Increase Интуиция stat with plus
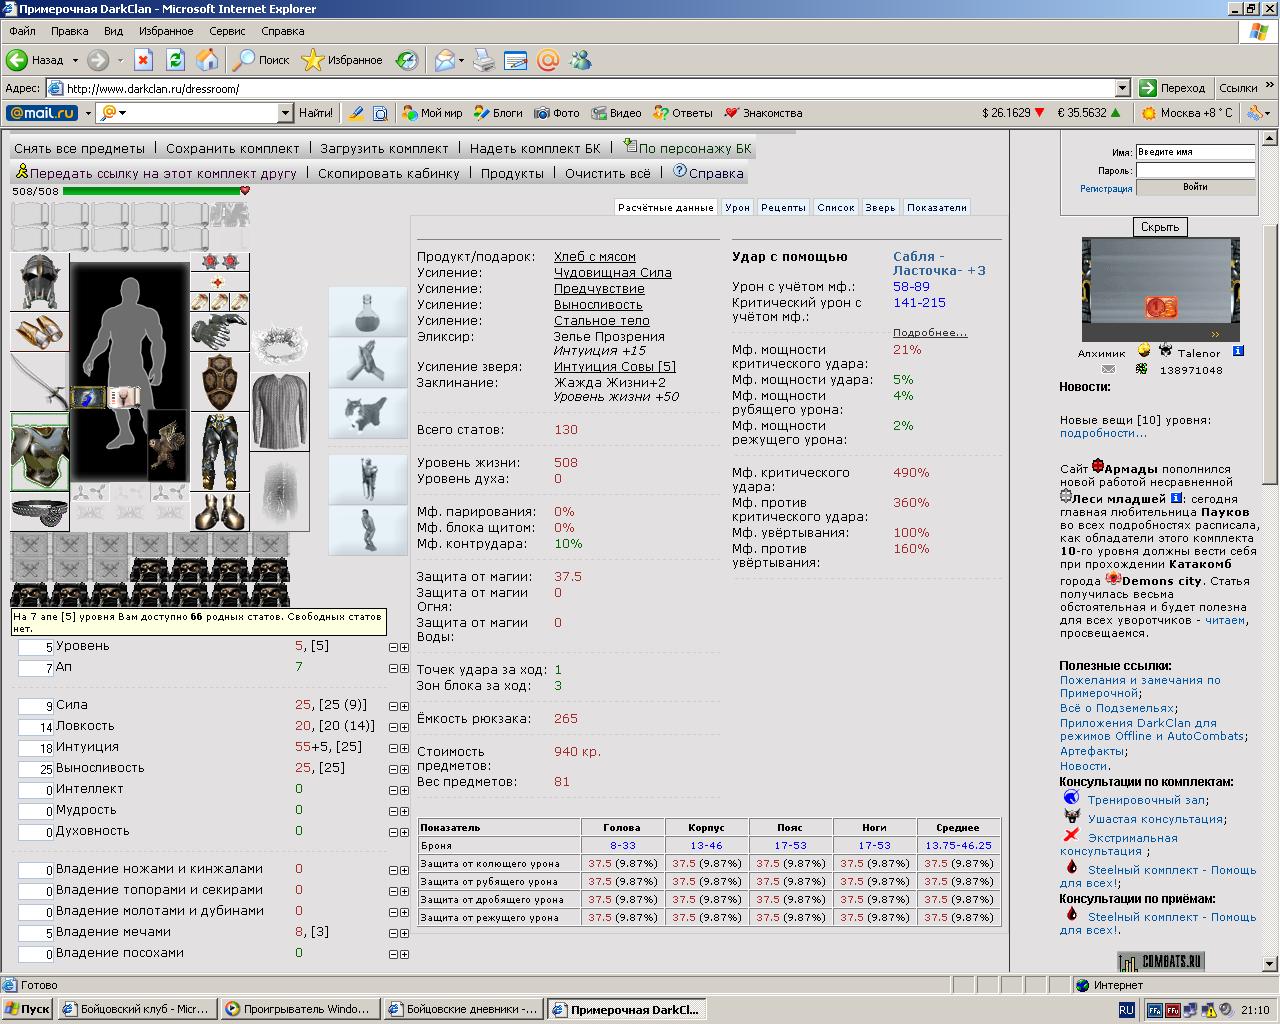The image size is (1280, 1024). 404,749
